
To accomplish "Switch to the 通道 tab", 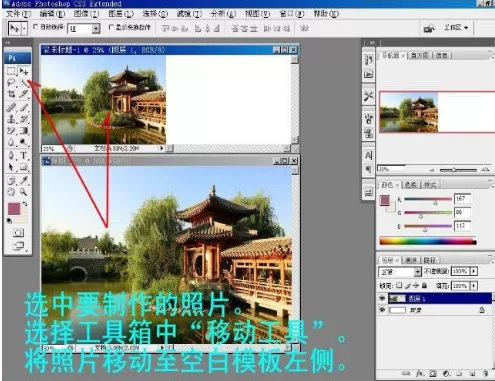I will (411, 260).
